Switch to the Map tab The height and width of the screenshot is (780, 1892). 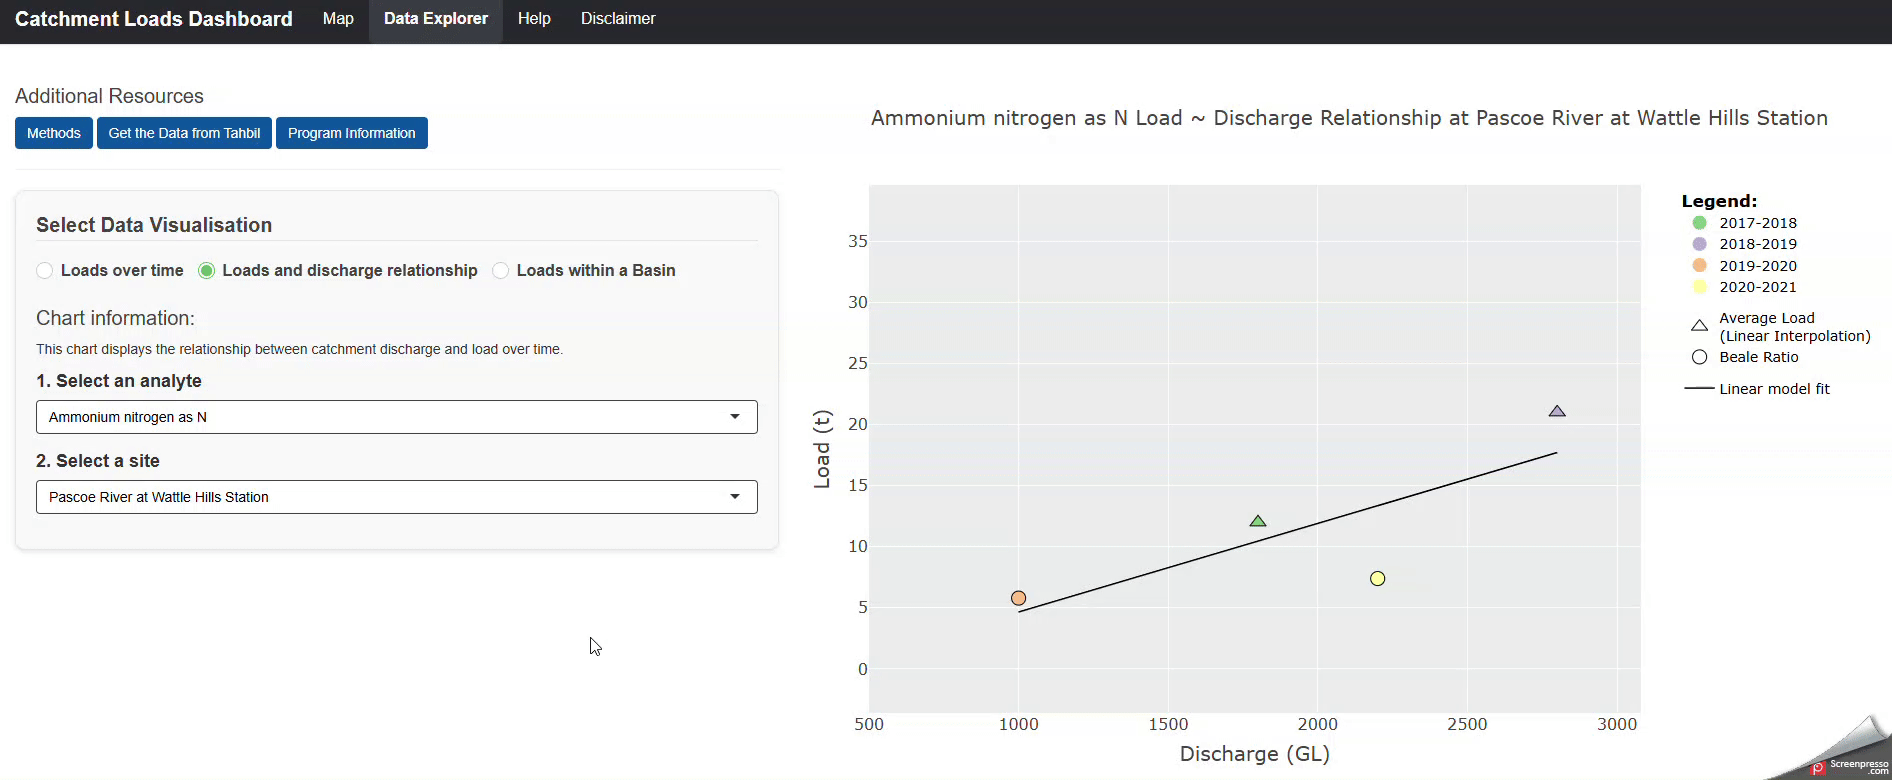tap(338, 19)
